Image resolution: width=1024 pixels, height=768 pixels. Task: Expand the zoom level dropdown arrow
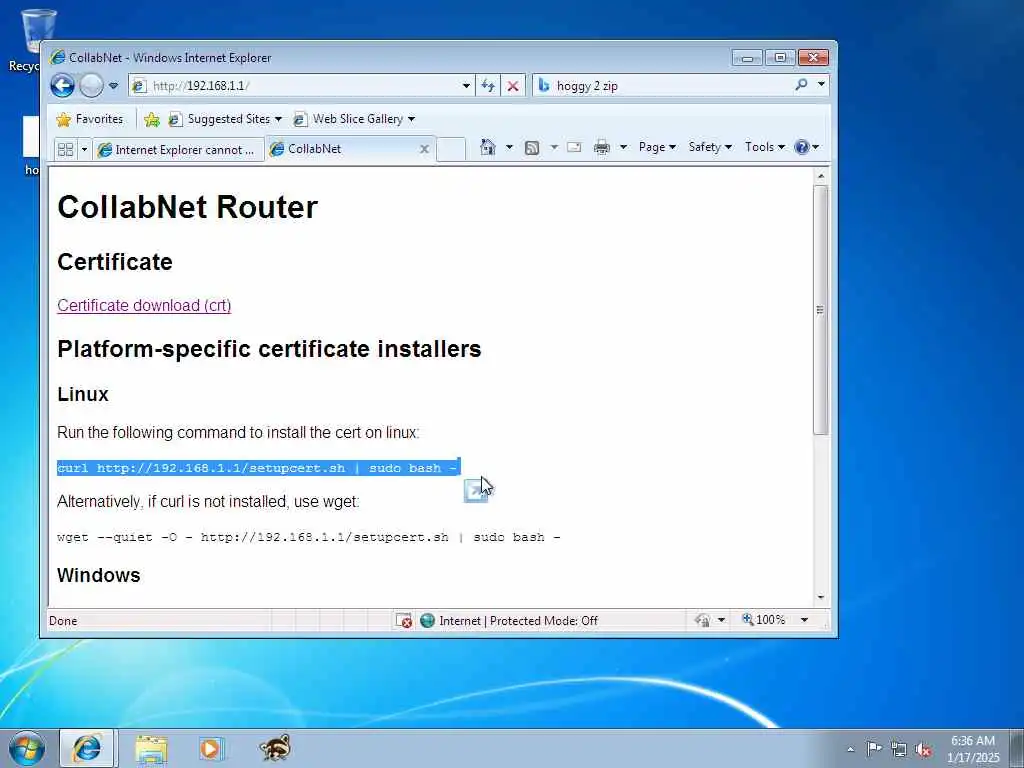click(805, 620)
